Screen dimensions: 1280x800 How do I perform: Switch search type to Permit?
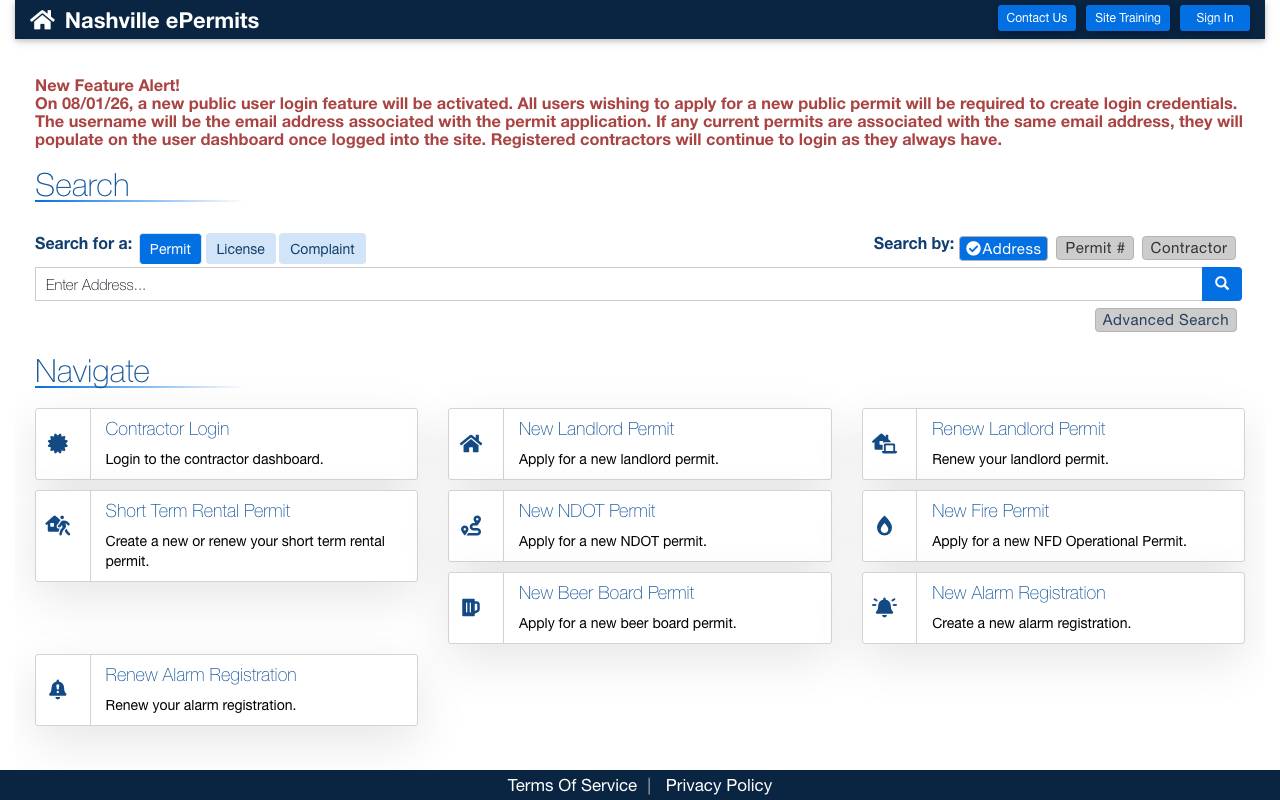coord(170,249)
